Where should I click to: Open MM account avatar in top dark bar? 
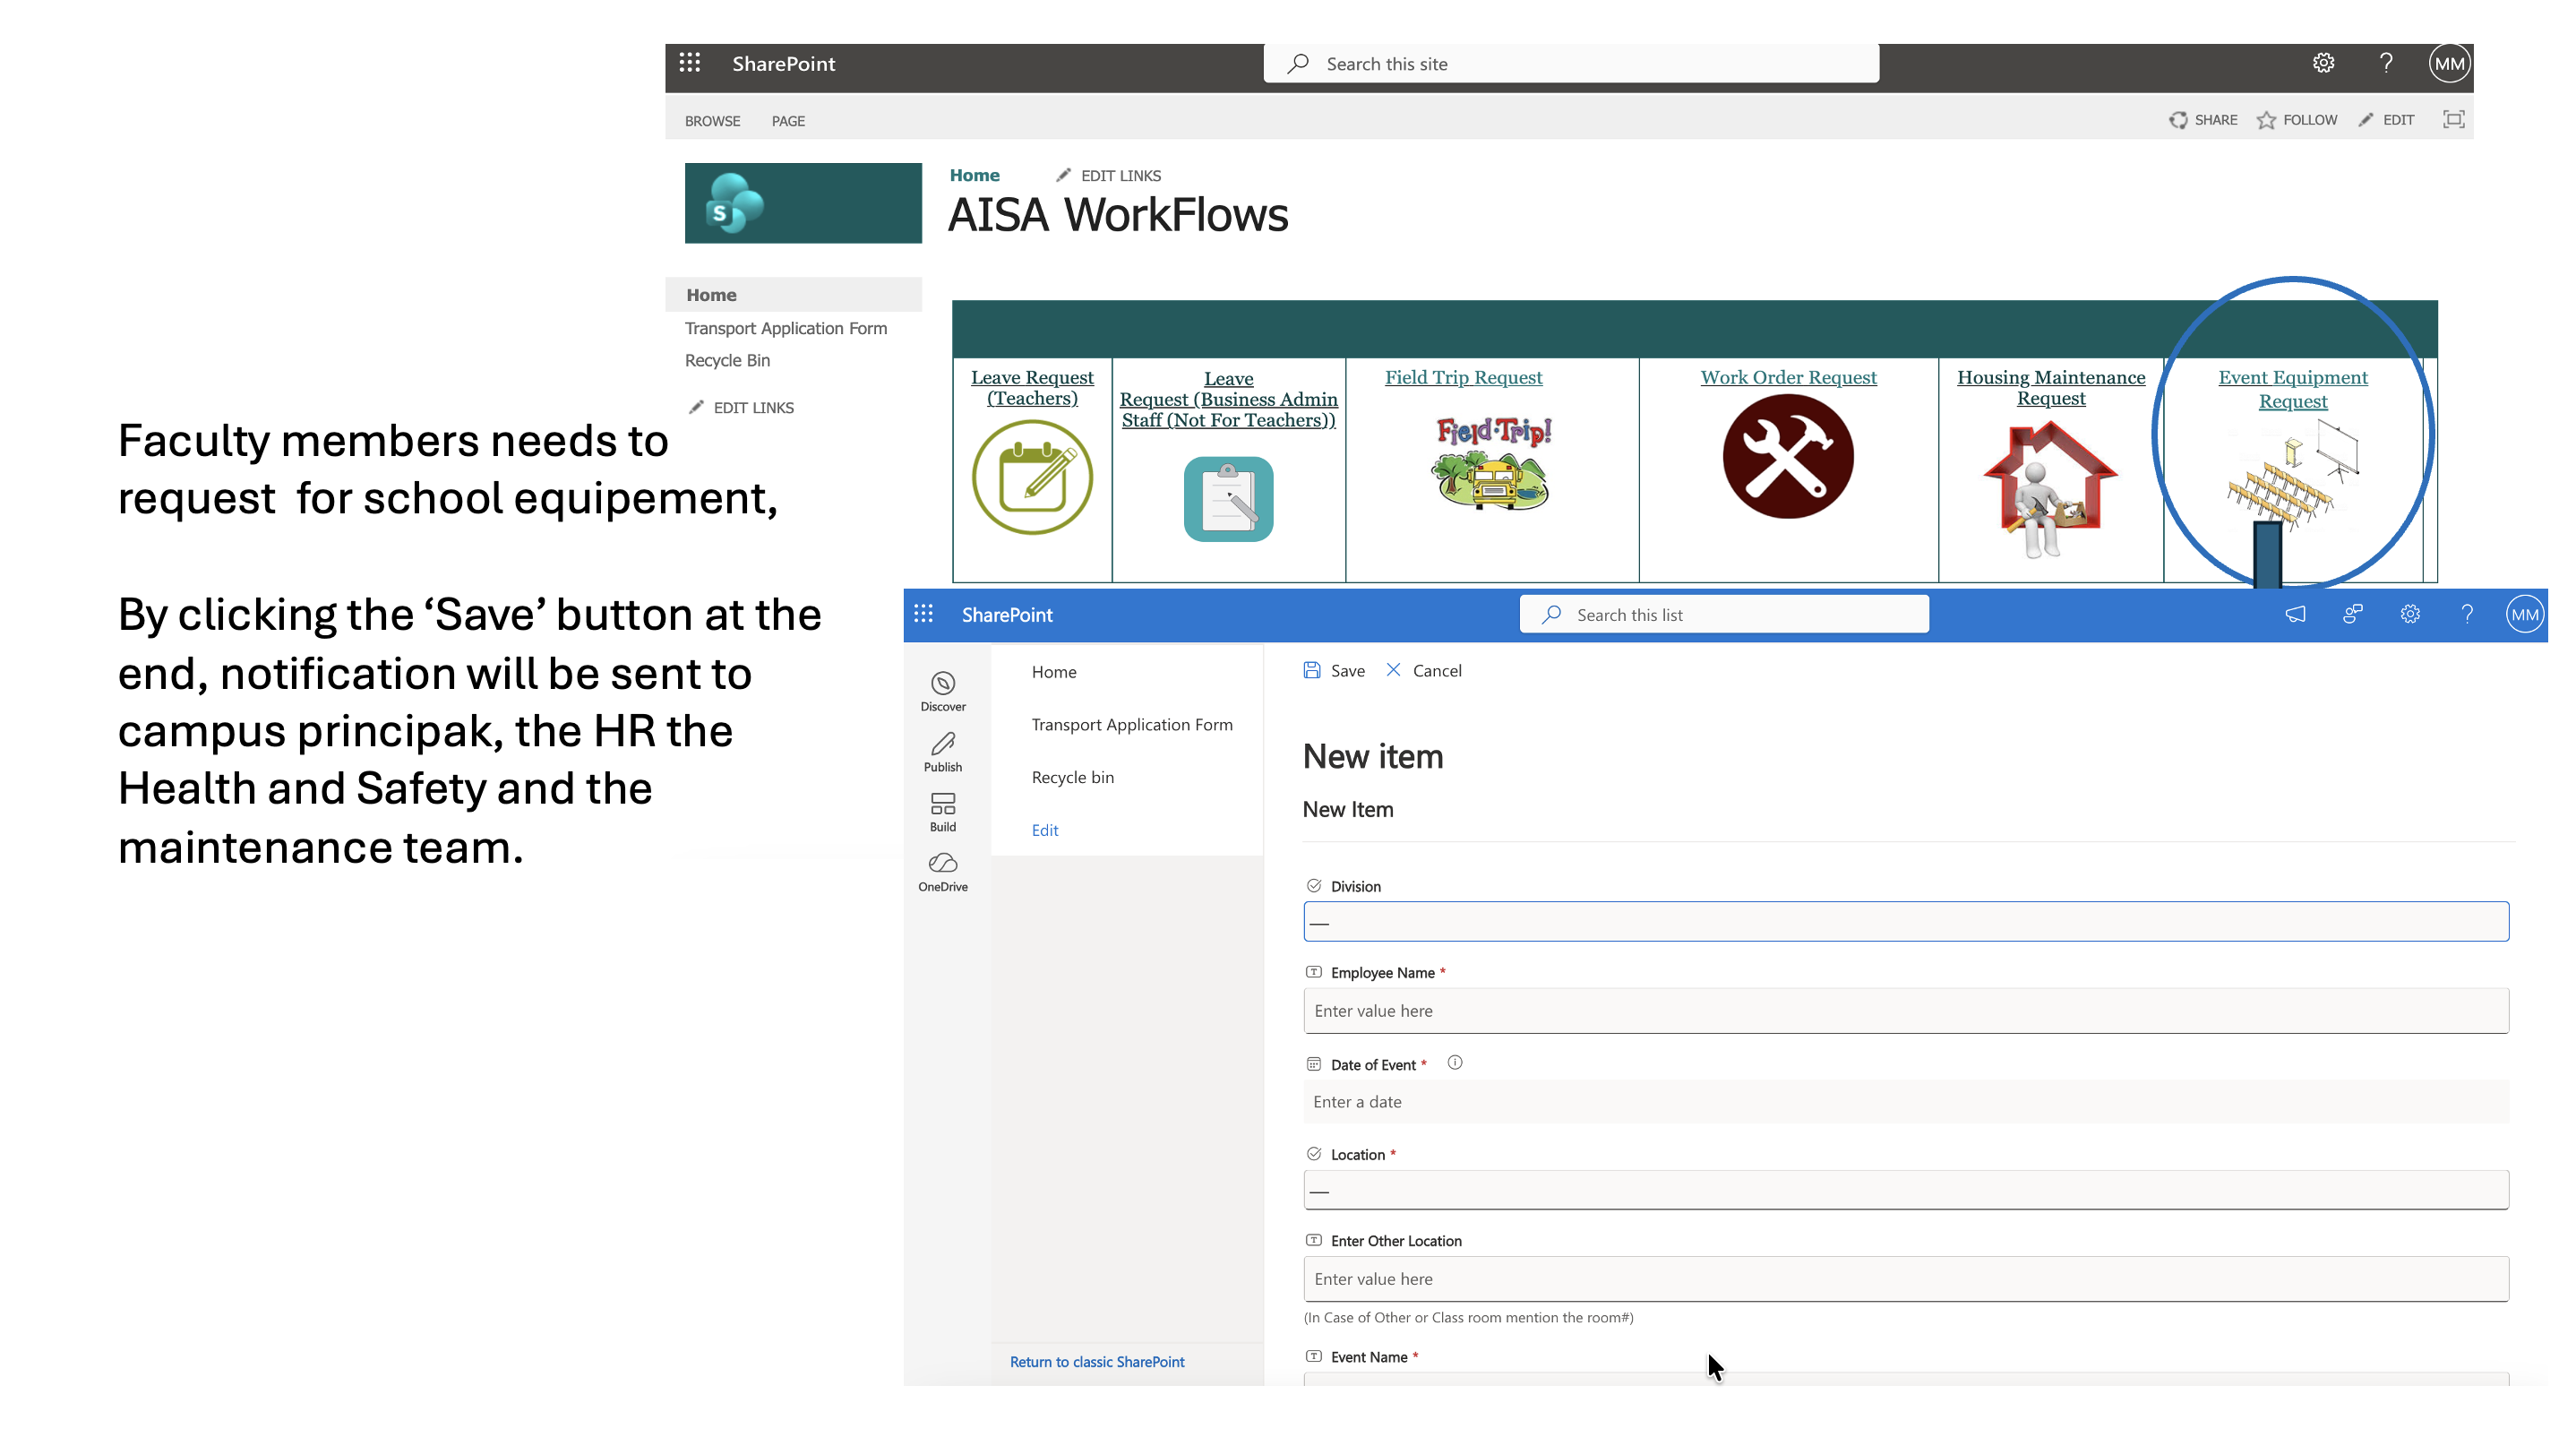pyautogui.click(x=2449, y=64)
